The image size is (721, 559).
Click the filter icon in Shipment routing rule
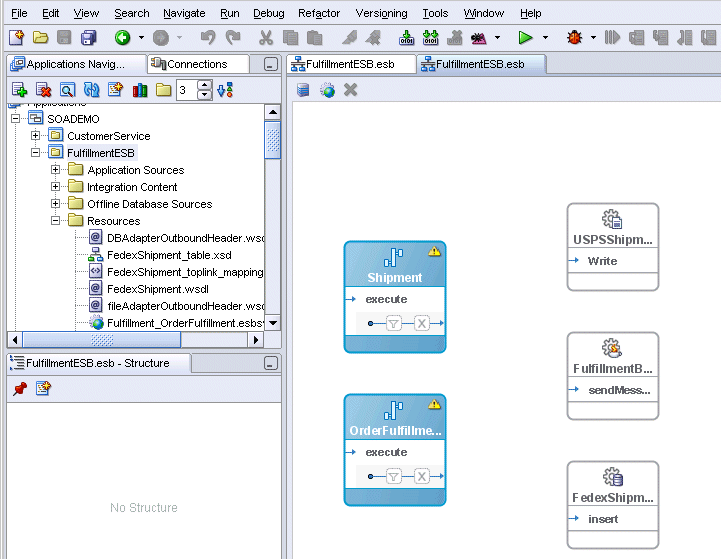point(394,324)
